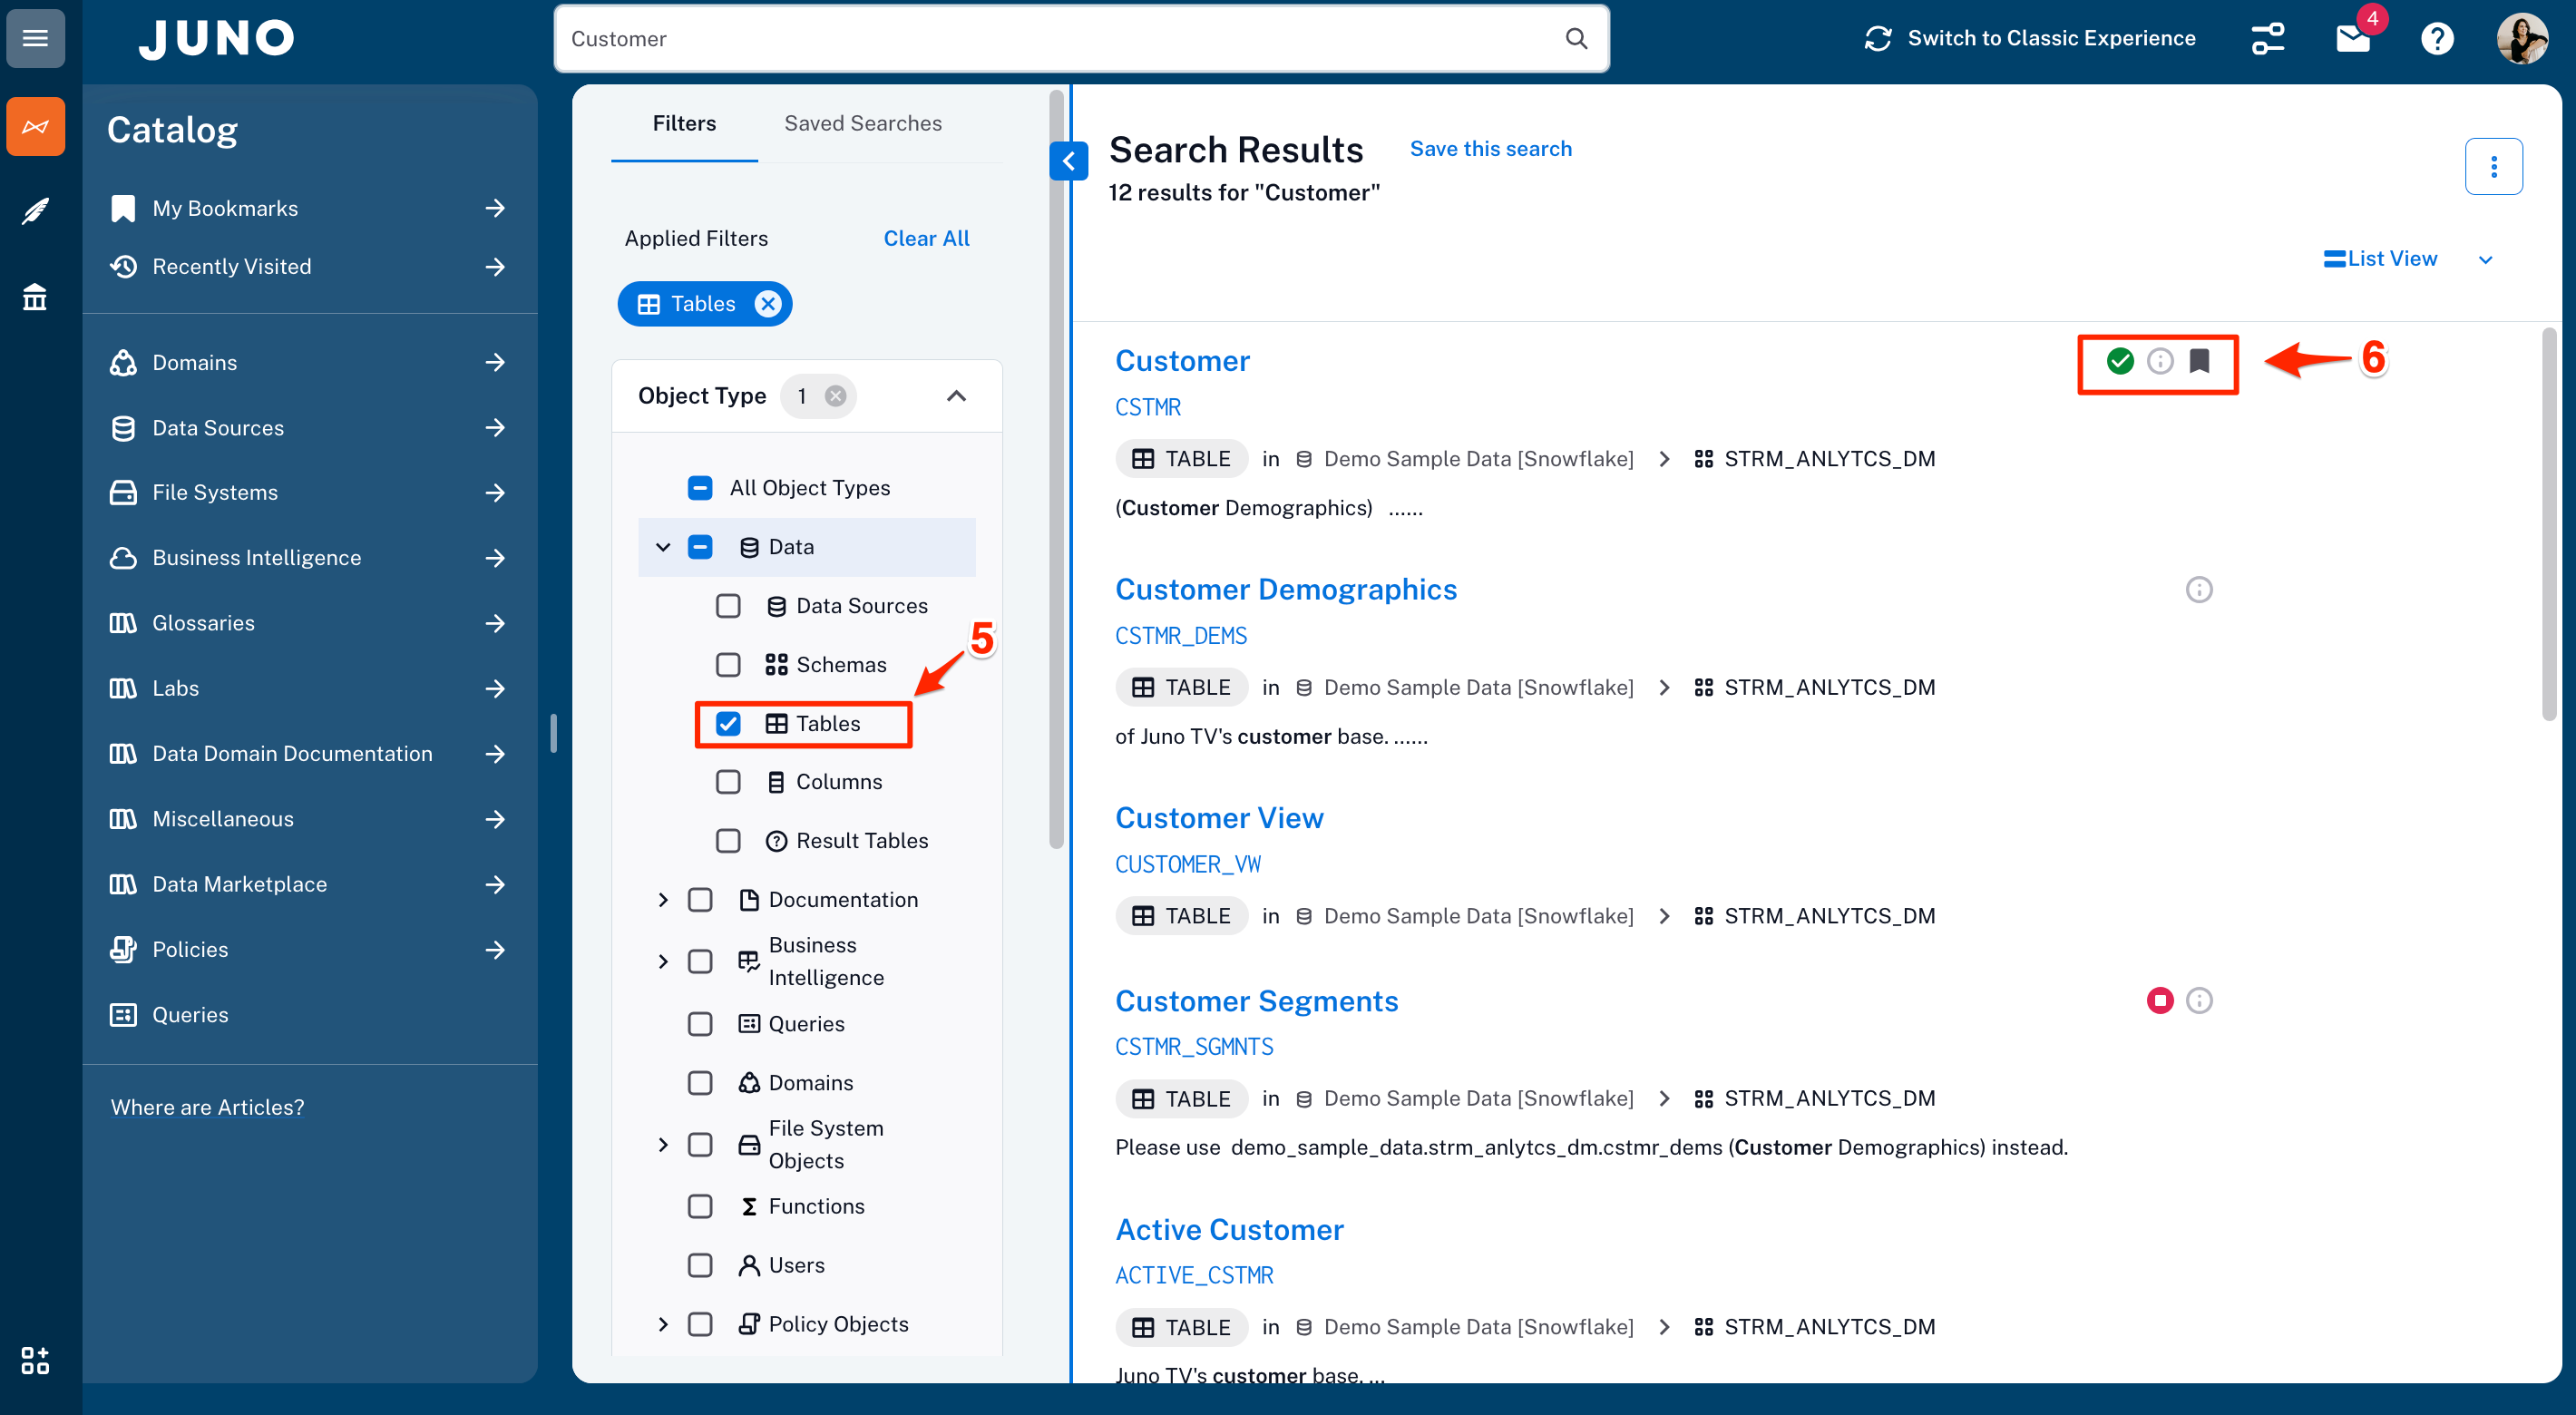Click info icon on Customer Demographics result
This screenshot has width=2576, height=1415.
point(2198,590)
